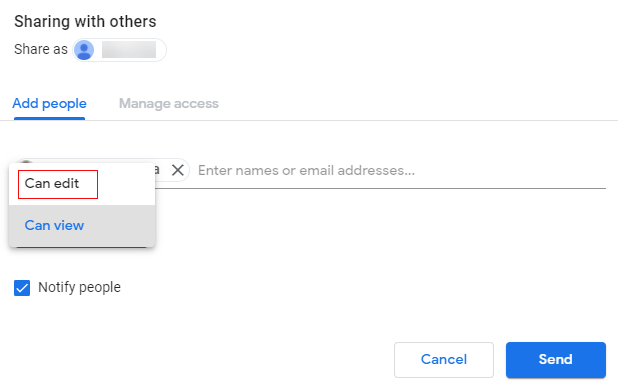Click the Notify people label text
This screenshot has width=618, height=388.
[x=79, y=287]
